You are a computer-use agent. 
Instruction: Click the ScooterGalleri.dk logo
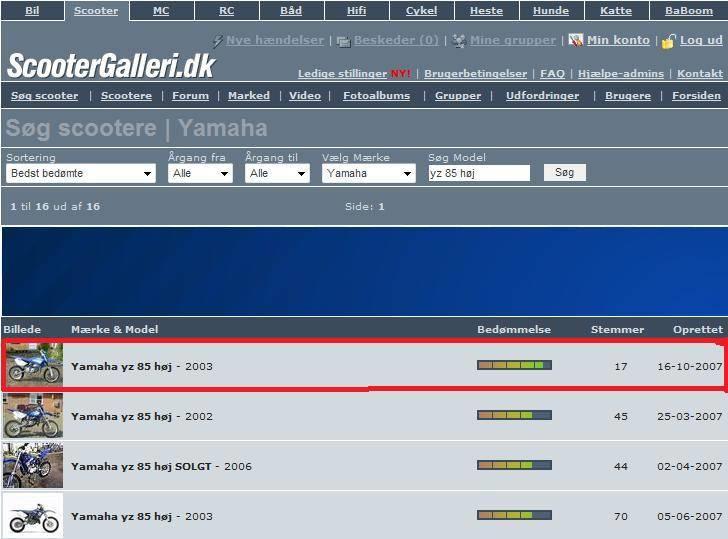[x=111, y=66]
